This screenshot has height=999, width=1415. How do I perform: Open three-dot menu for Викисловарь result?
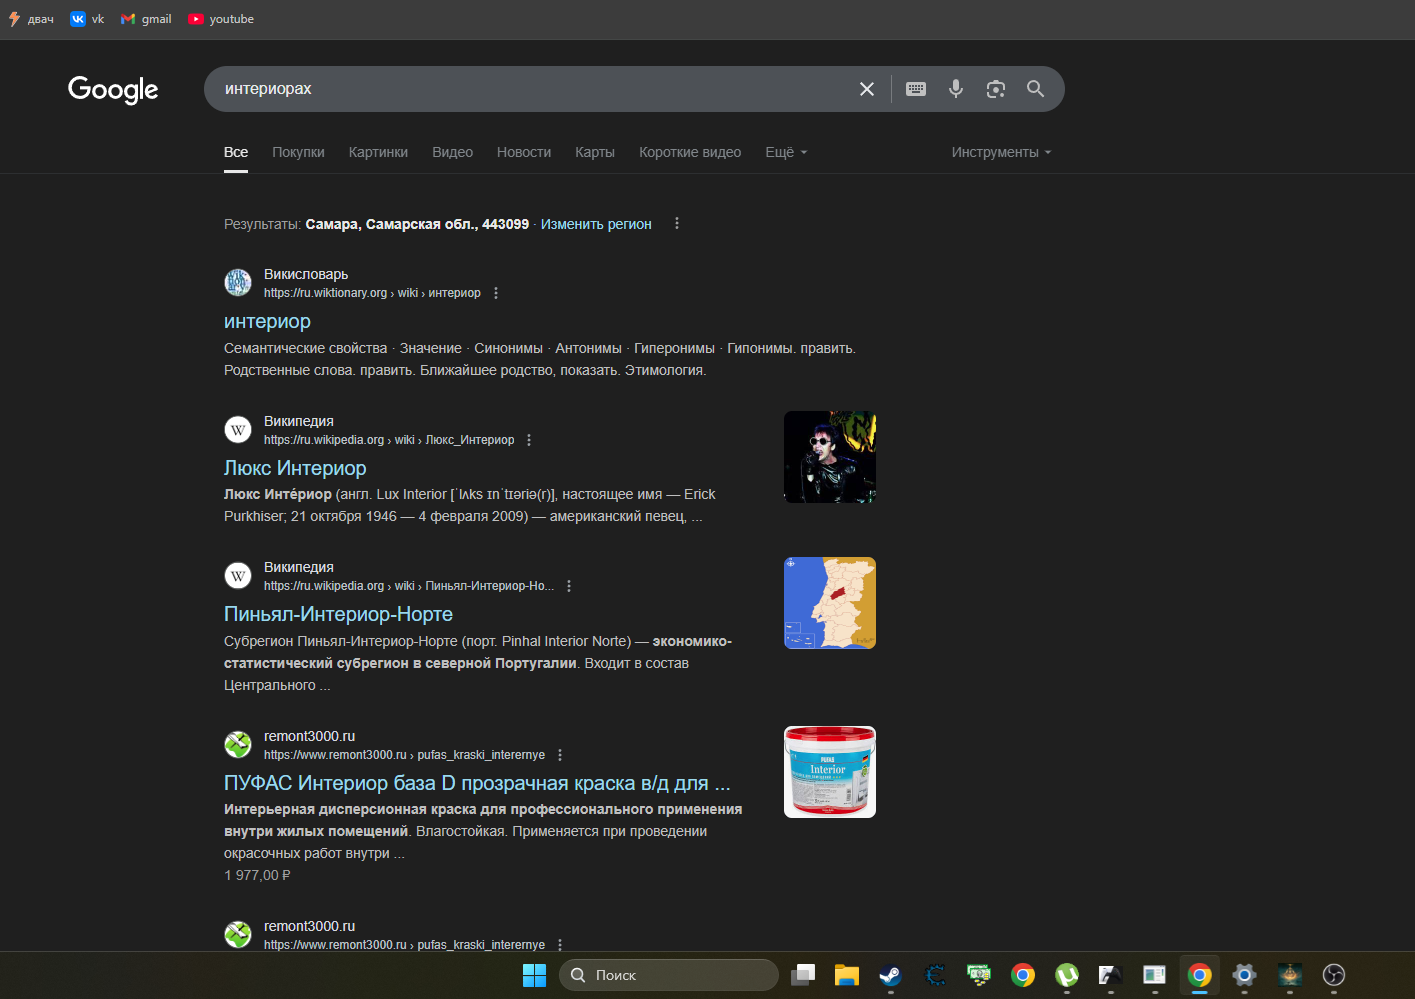[x=496, y=293]
